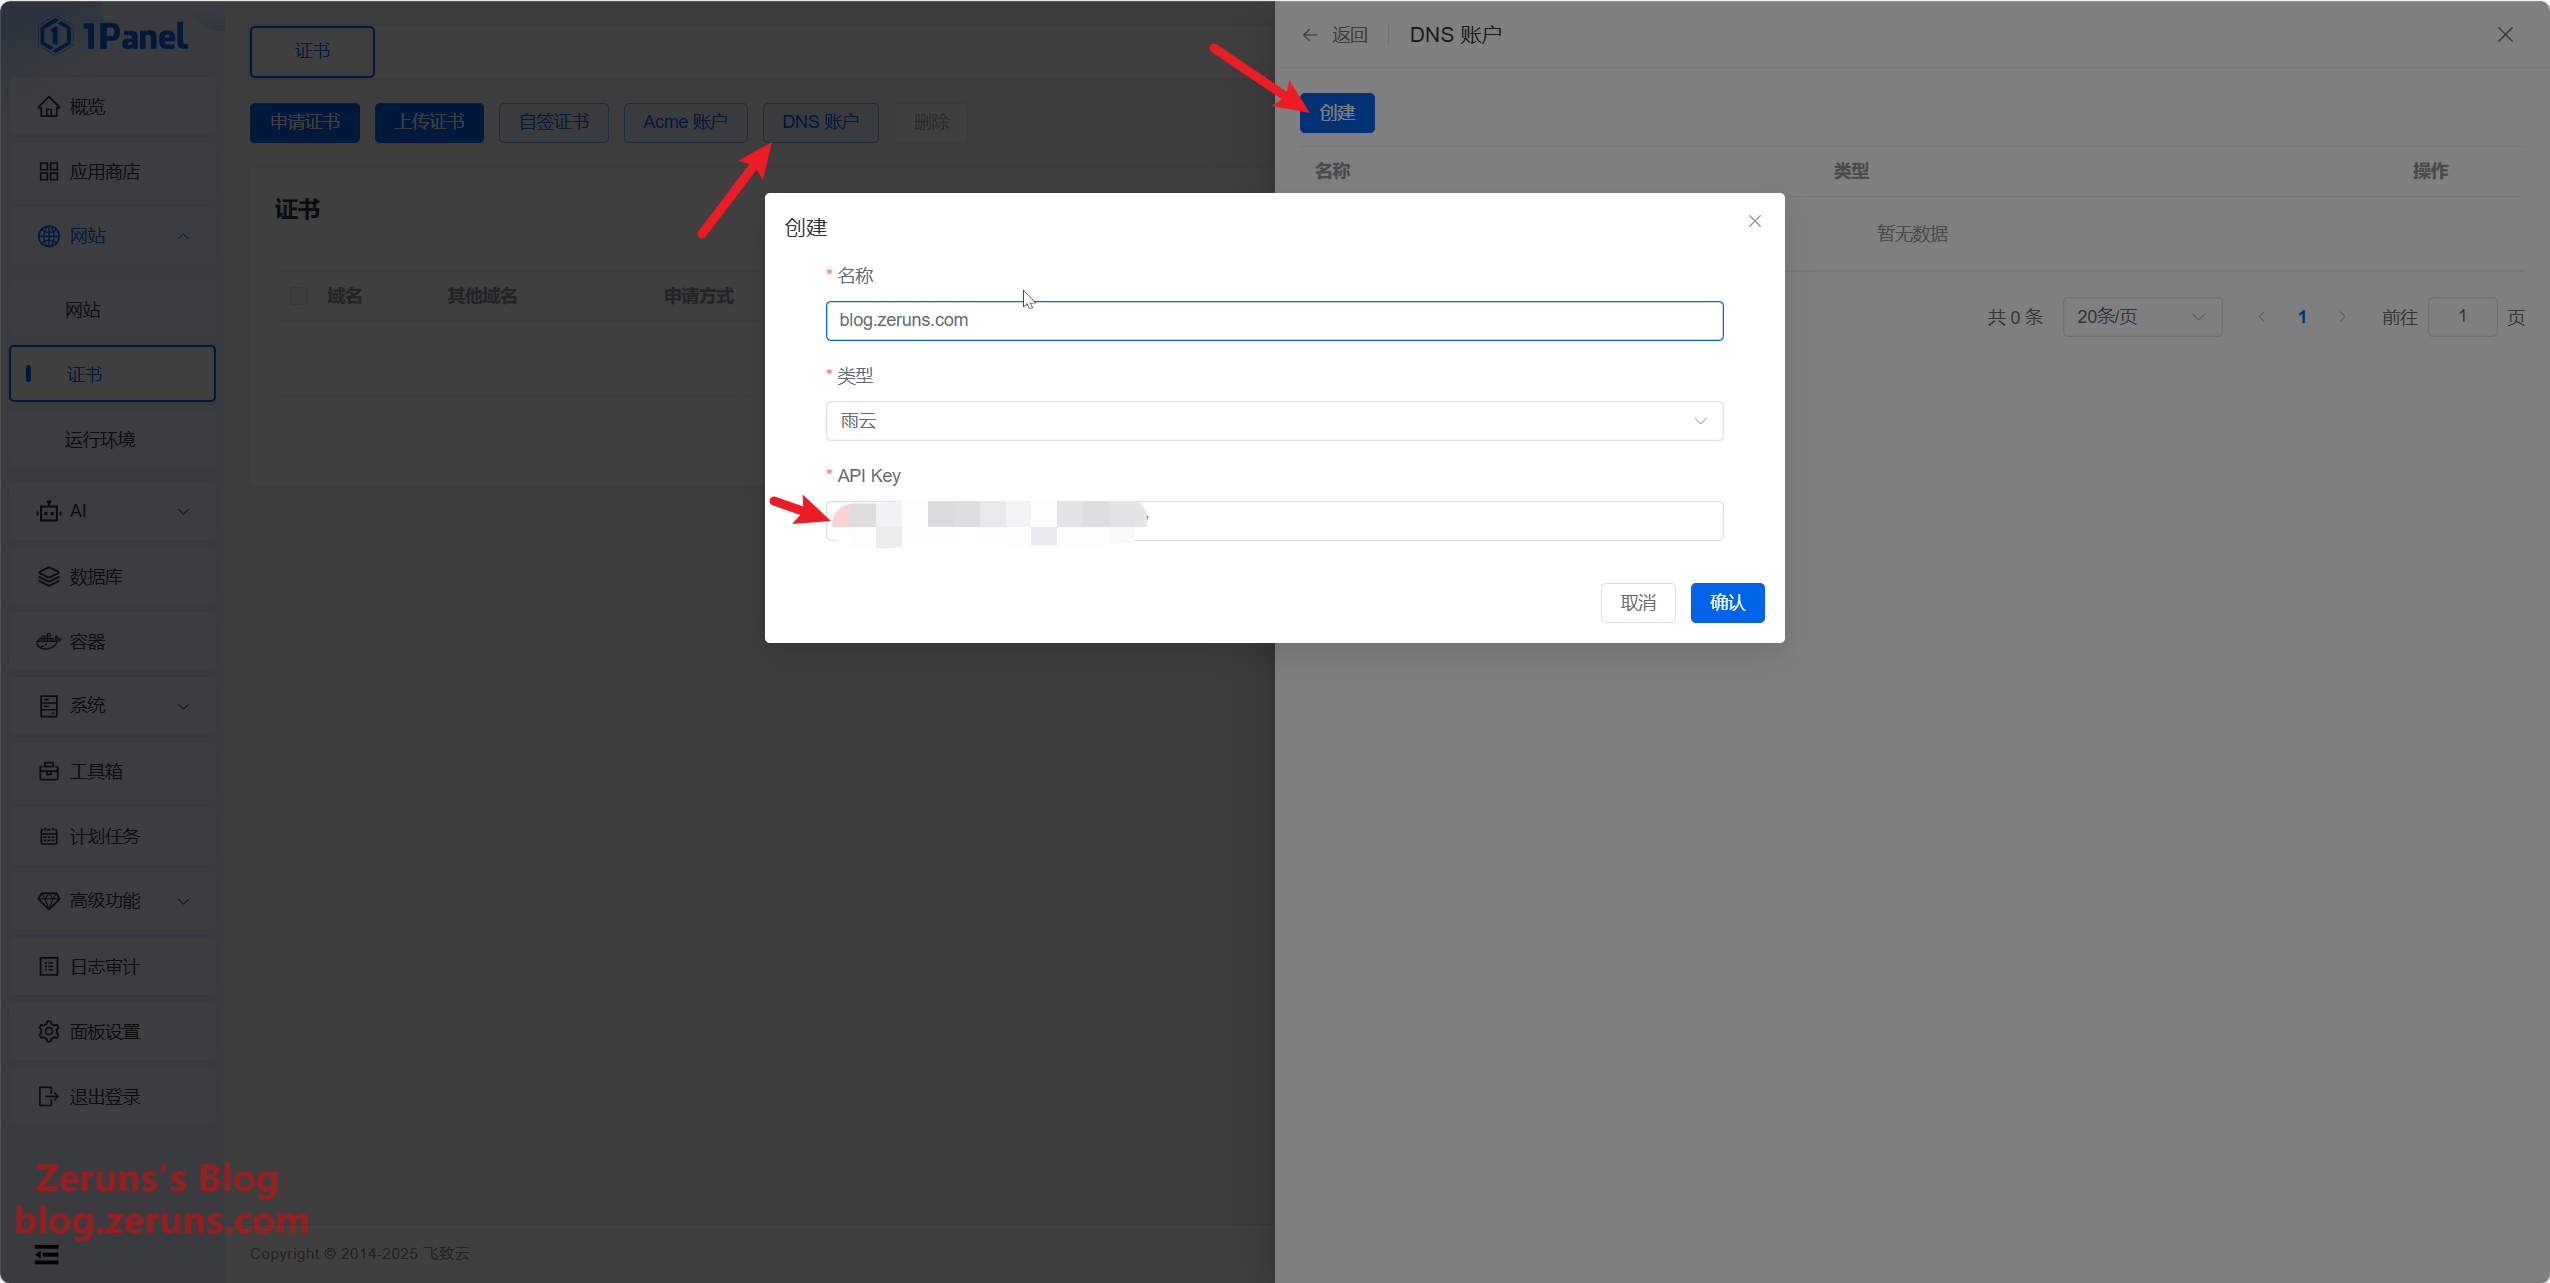This screenshot has width=2550, height=1283.
Task: Open the 20条/页 page size dropdown
Action: tap(2141, 317)
